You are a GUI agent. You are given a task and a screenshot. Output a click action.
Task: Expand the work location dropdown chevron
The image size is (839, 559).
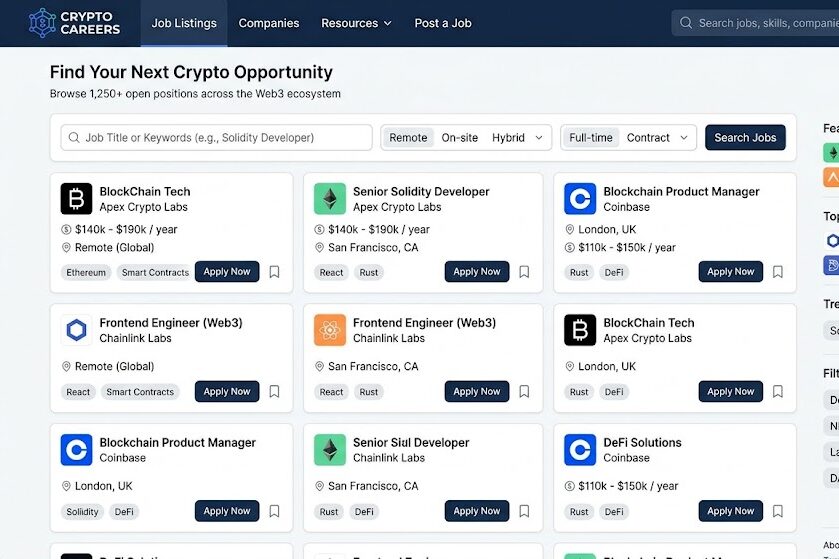pos(539,137)
